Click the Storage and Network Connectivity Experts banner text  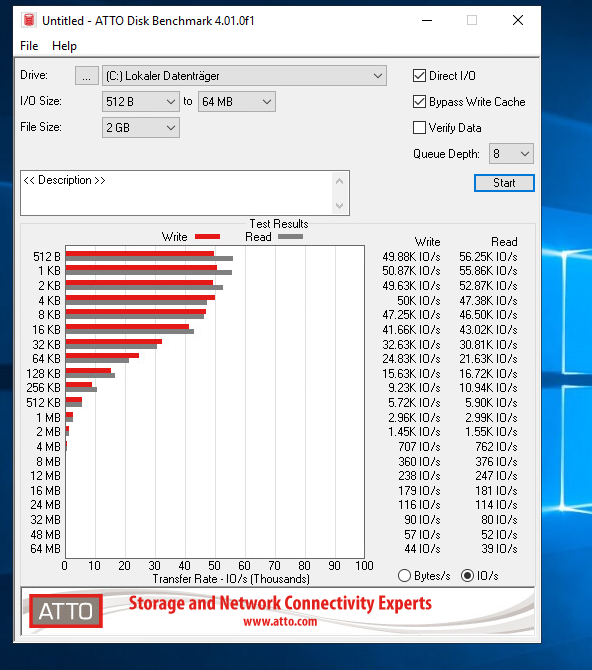click(x=280, y=603)
